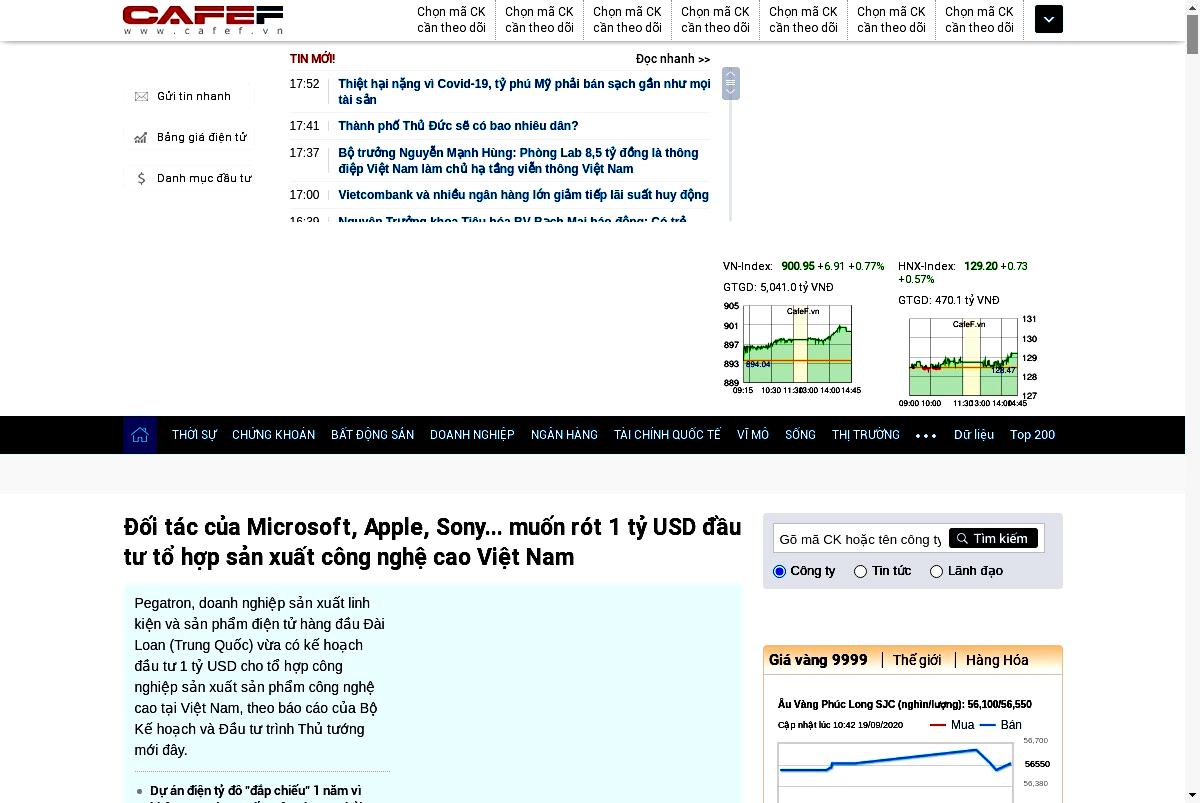1200x803 pixels.
Task: Switch to the Thế giới tab
Action: click(917, 660)
